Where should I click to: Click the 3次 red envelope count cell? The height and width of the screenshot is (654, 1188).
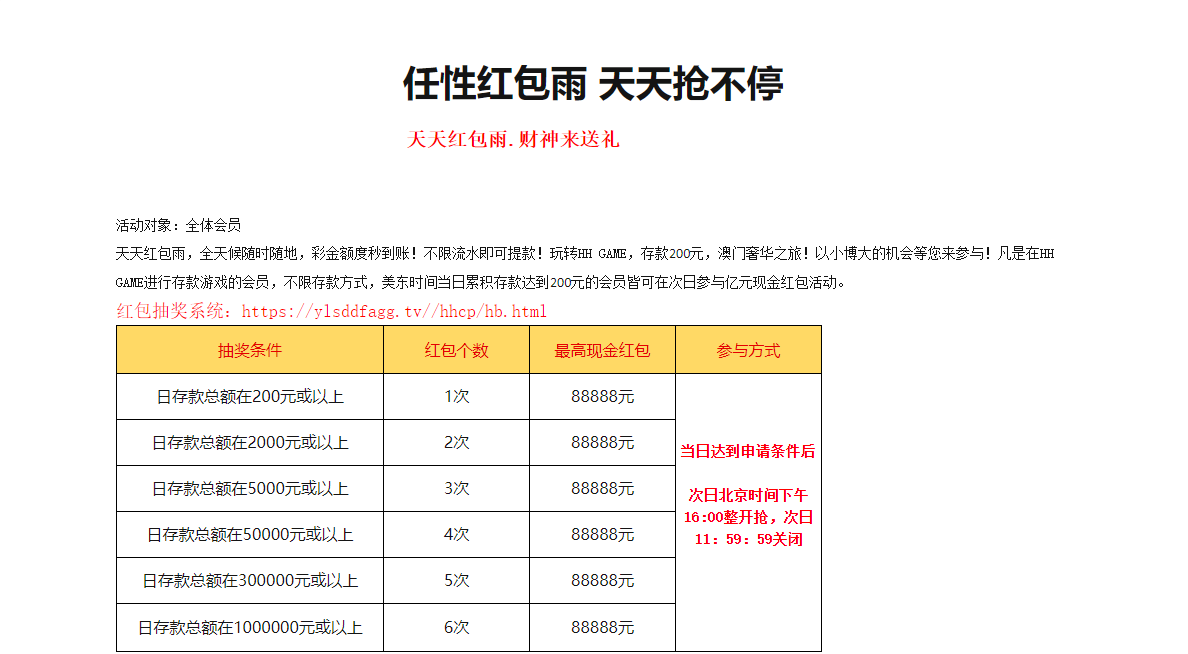(x=456, y=490)
